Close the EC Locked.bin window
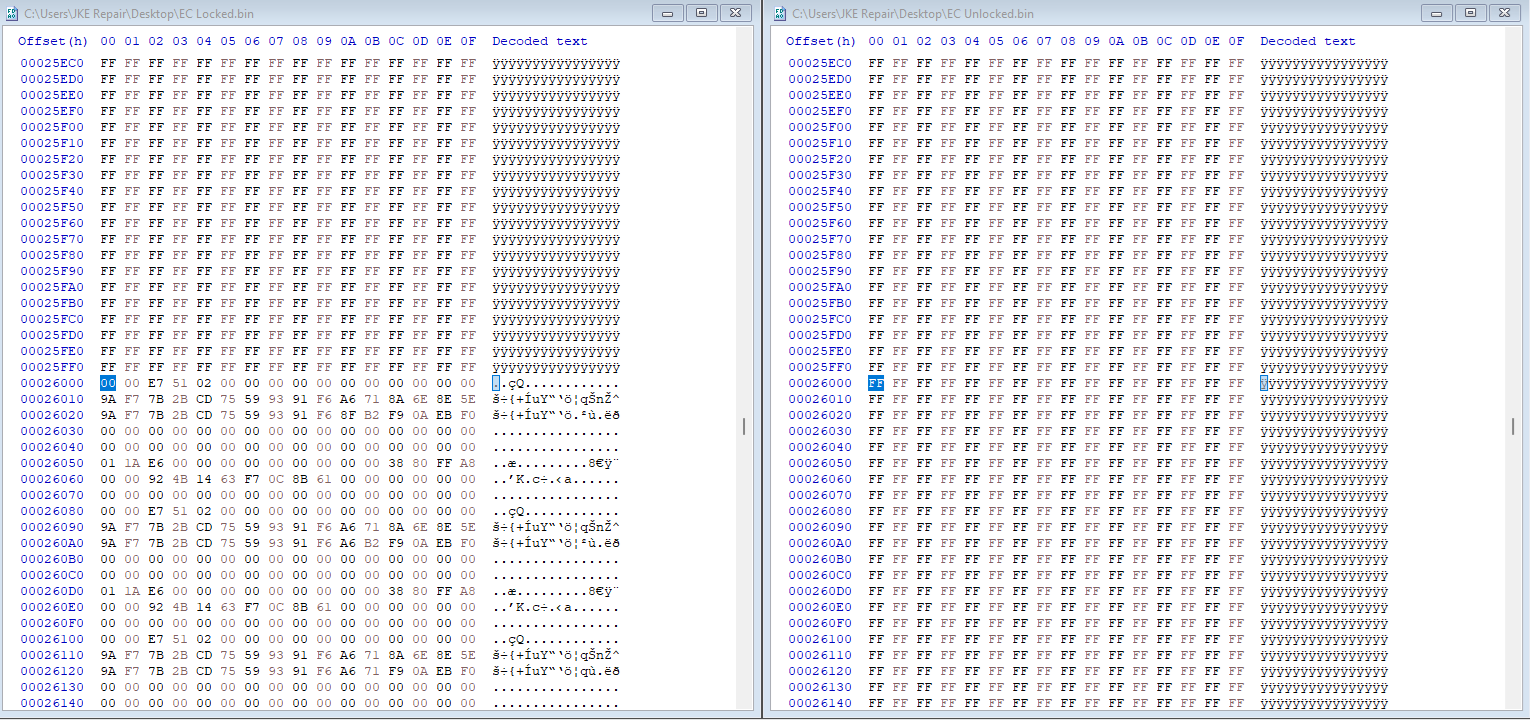 coord(735,13)
